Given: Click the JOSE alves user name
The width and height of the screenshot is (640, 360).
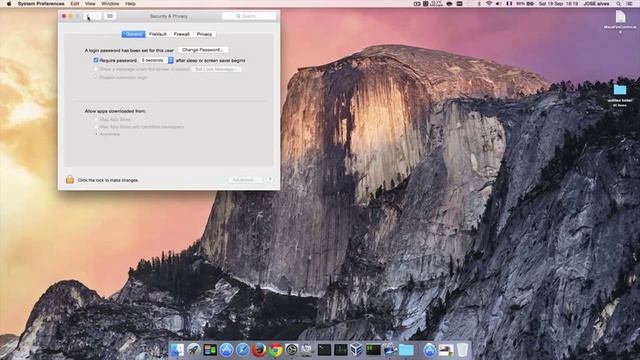Looking at the screenshot, I should point(596,4).
